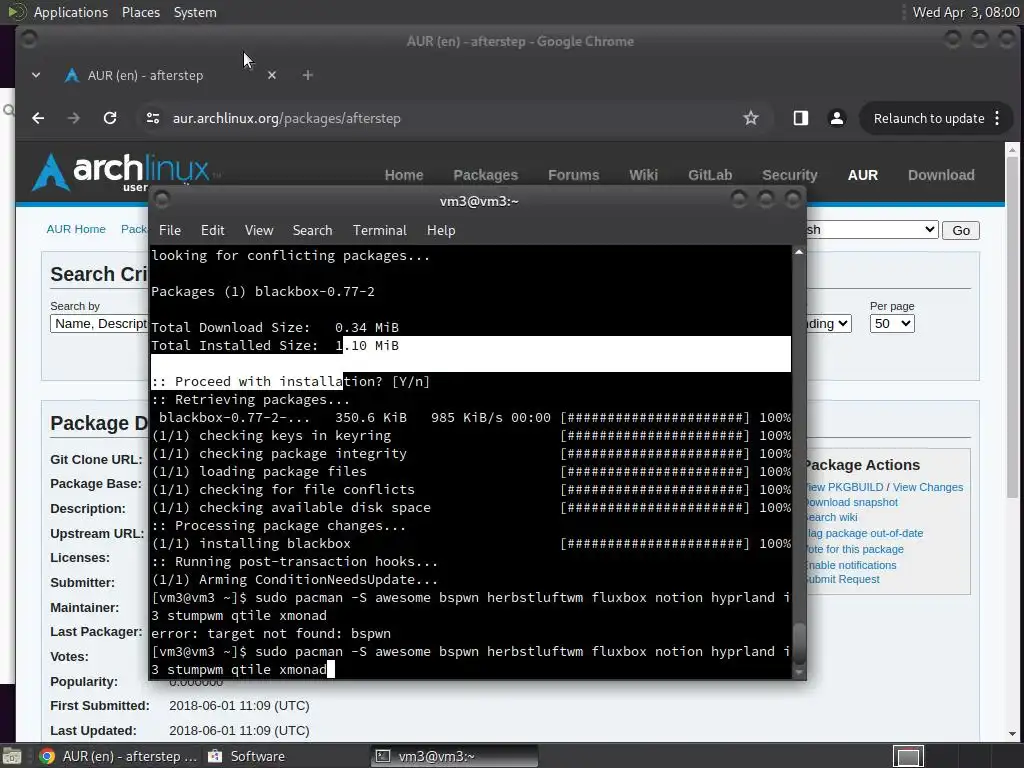Open Packages link in Arch navigation
Screen dimensions: 1024x768
[x=485, y=175]
